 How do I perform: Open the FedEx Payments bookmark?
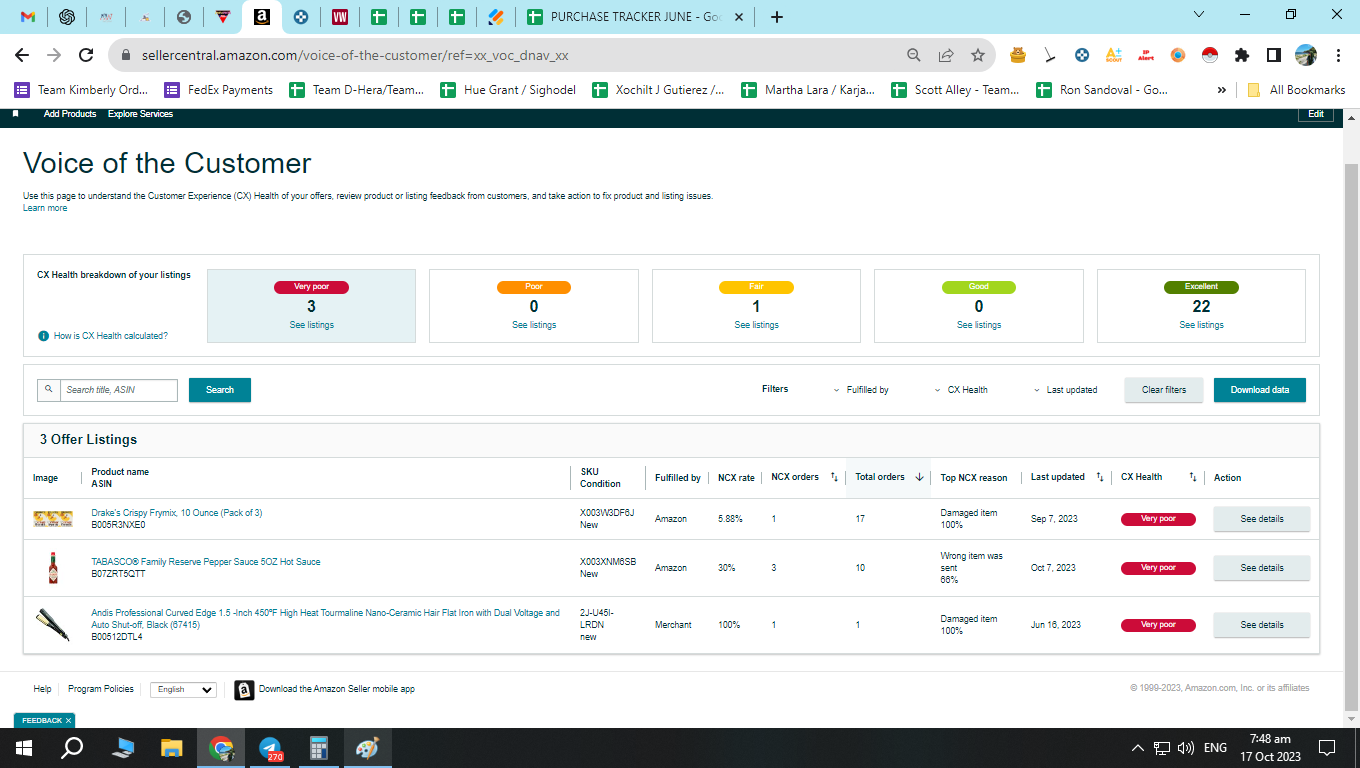[x=219, y=90]
